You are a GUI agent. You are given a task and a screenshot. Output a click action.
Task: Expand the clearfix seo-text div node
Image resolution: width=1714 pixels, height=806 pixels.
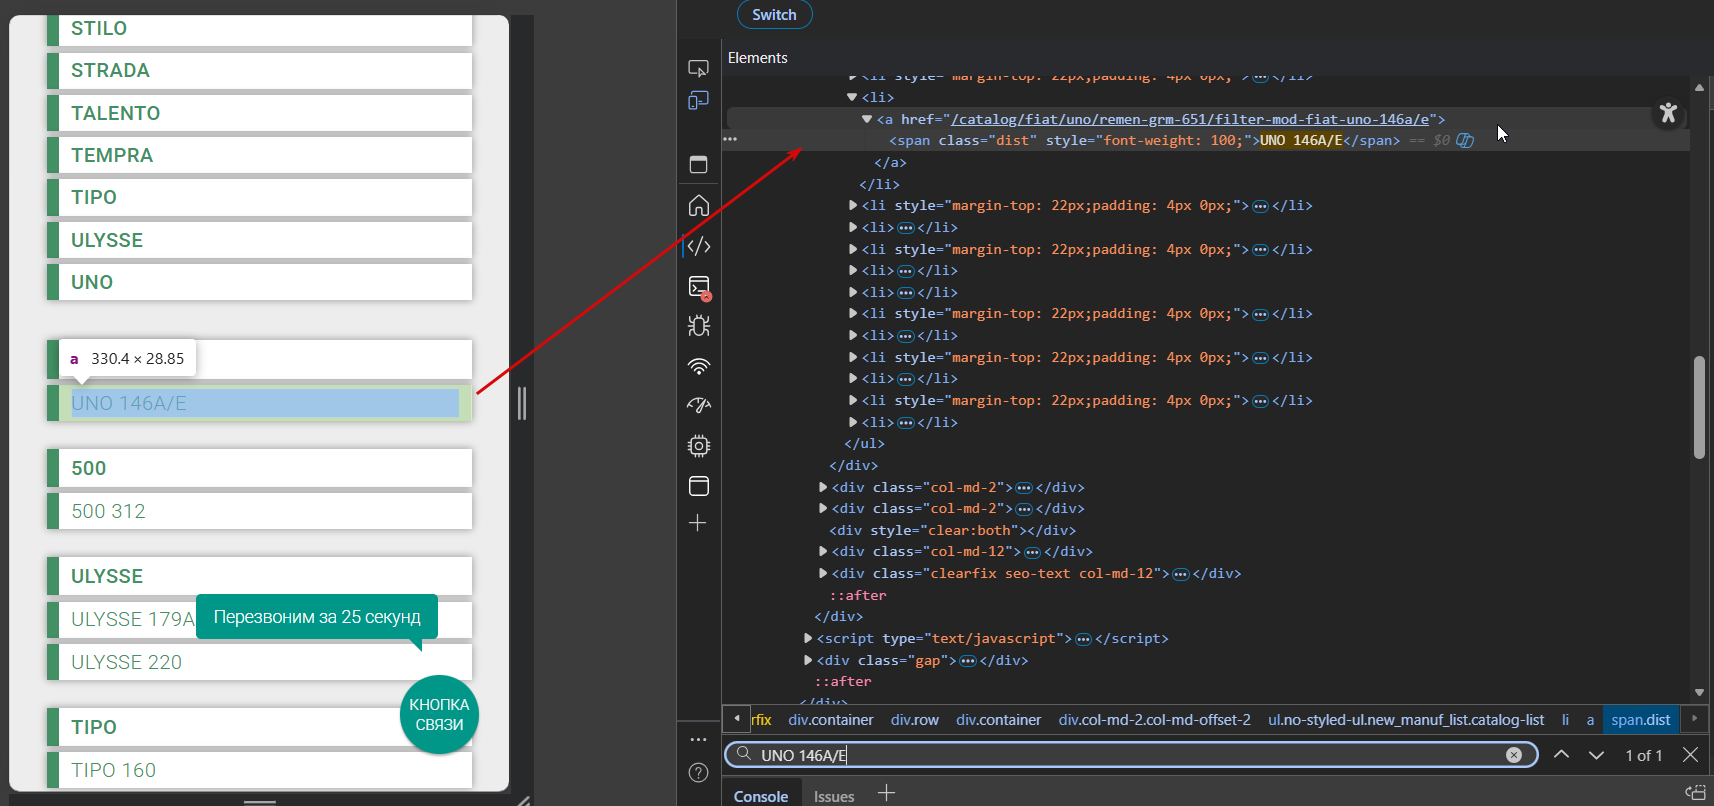[823, 574]
